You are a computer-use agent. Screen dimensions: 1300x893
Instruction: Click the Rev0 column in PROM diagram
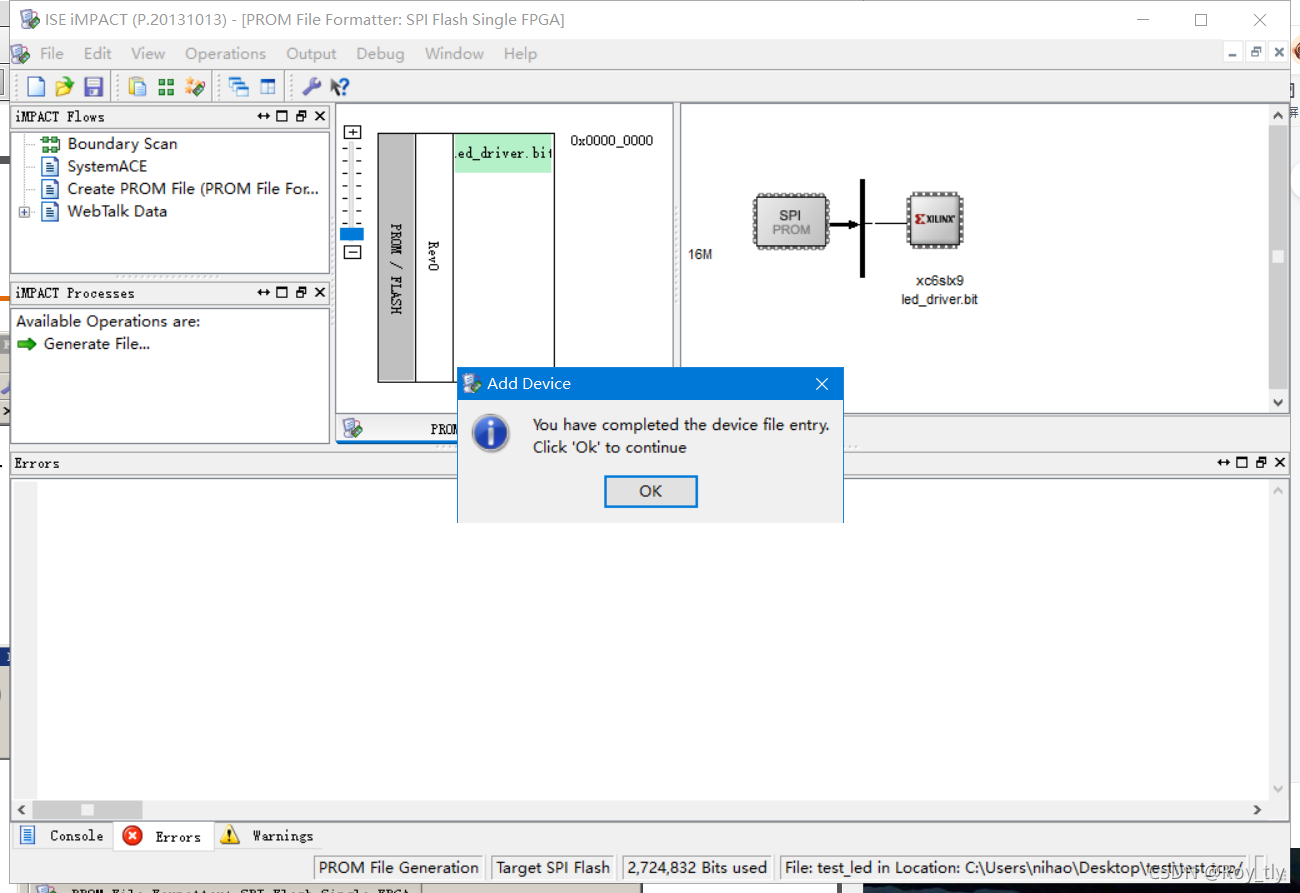coord(434,258)
